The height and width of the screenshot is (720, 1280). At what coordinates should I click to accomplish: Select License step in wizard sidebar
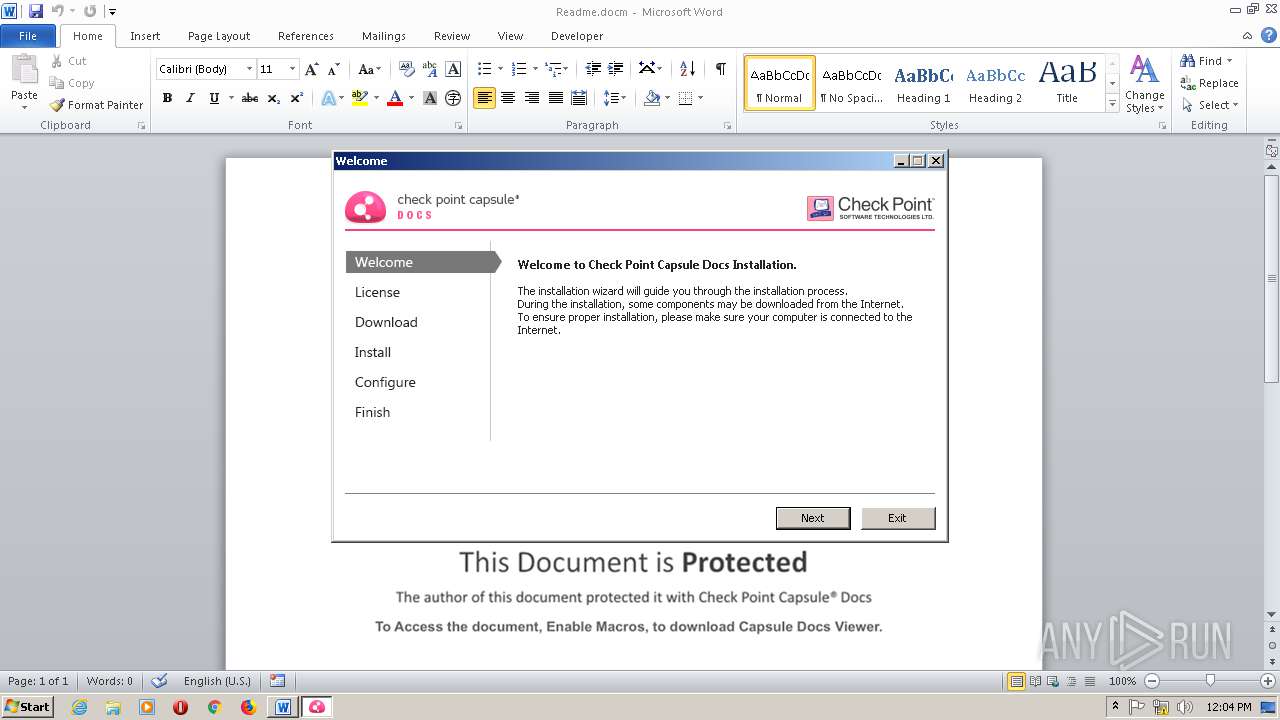[x=377, y=292]
